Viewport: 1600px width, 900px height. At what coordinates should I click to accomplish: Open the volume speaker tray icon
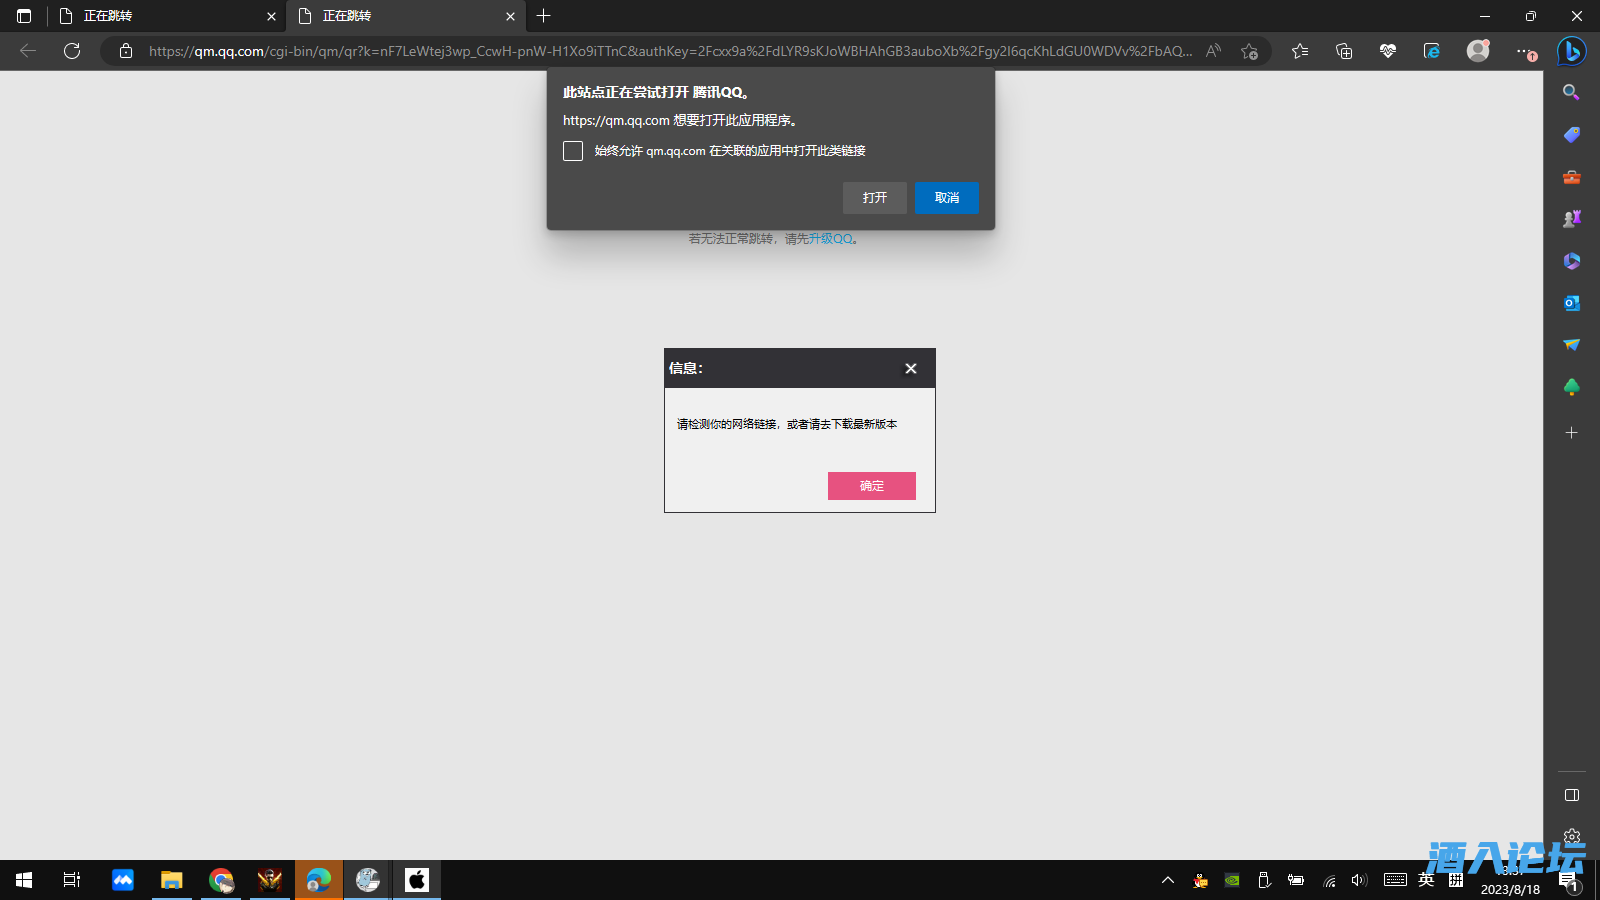pyautogui.click(x=1359, y=880)
